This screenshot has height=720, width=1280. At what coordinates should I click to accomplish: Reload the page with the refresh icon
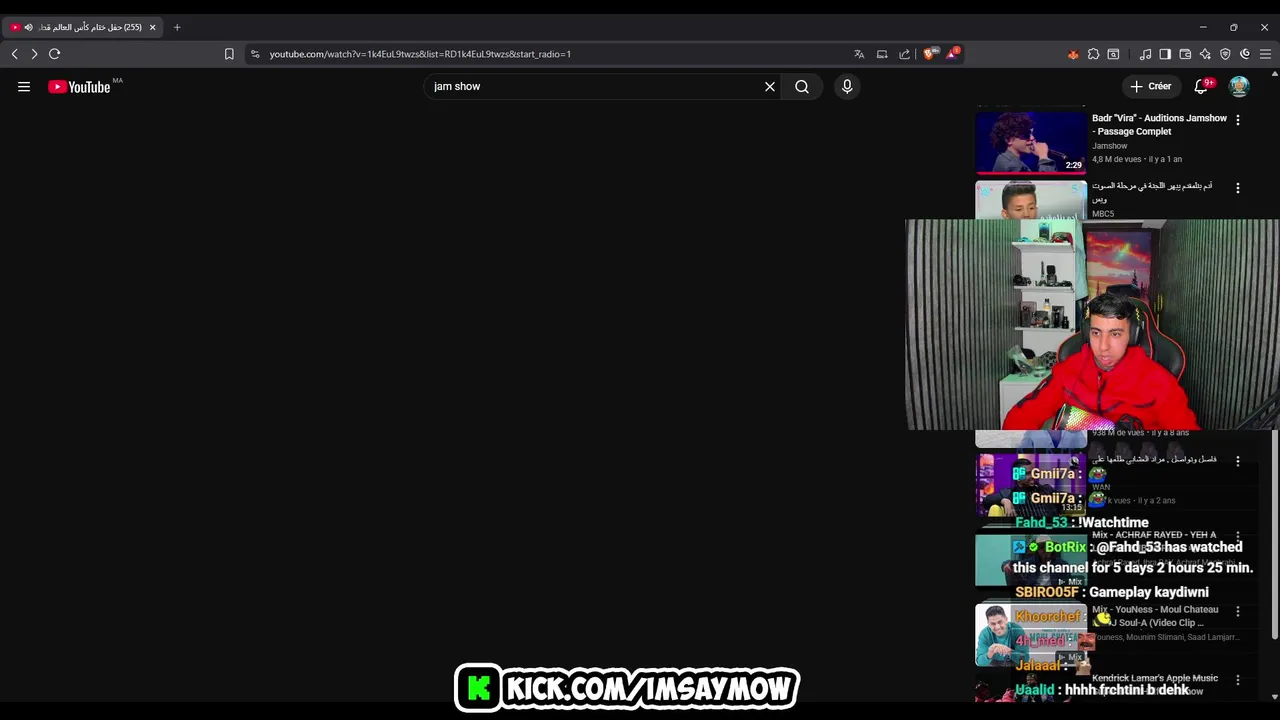55,54
